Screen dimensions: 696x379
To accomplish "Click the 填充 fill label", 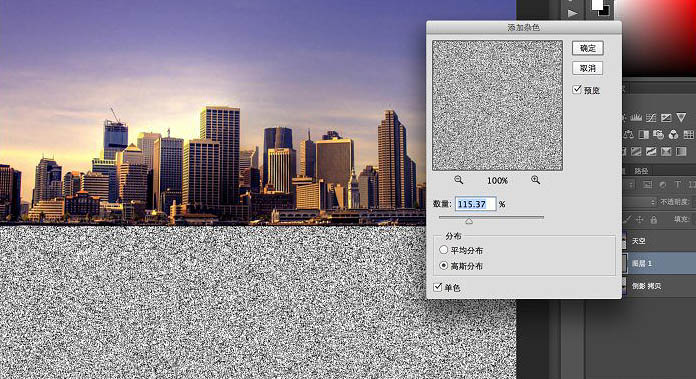I will pos(681,219).
